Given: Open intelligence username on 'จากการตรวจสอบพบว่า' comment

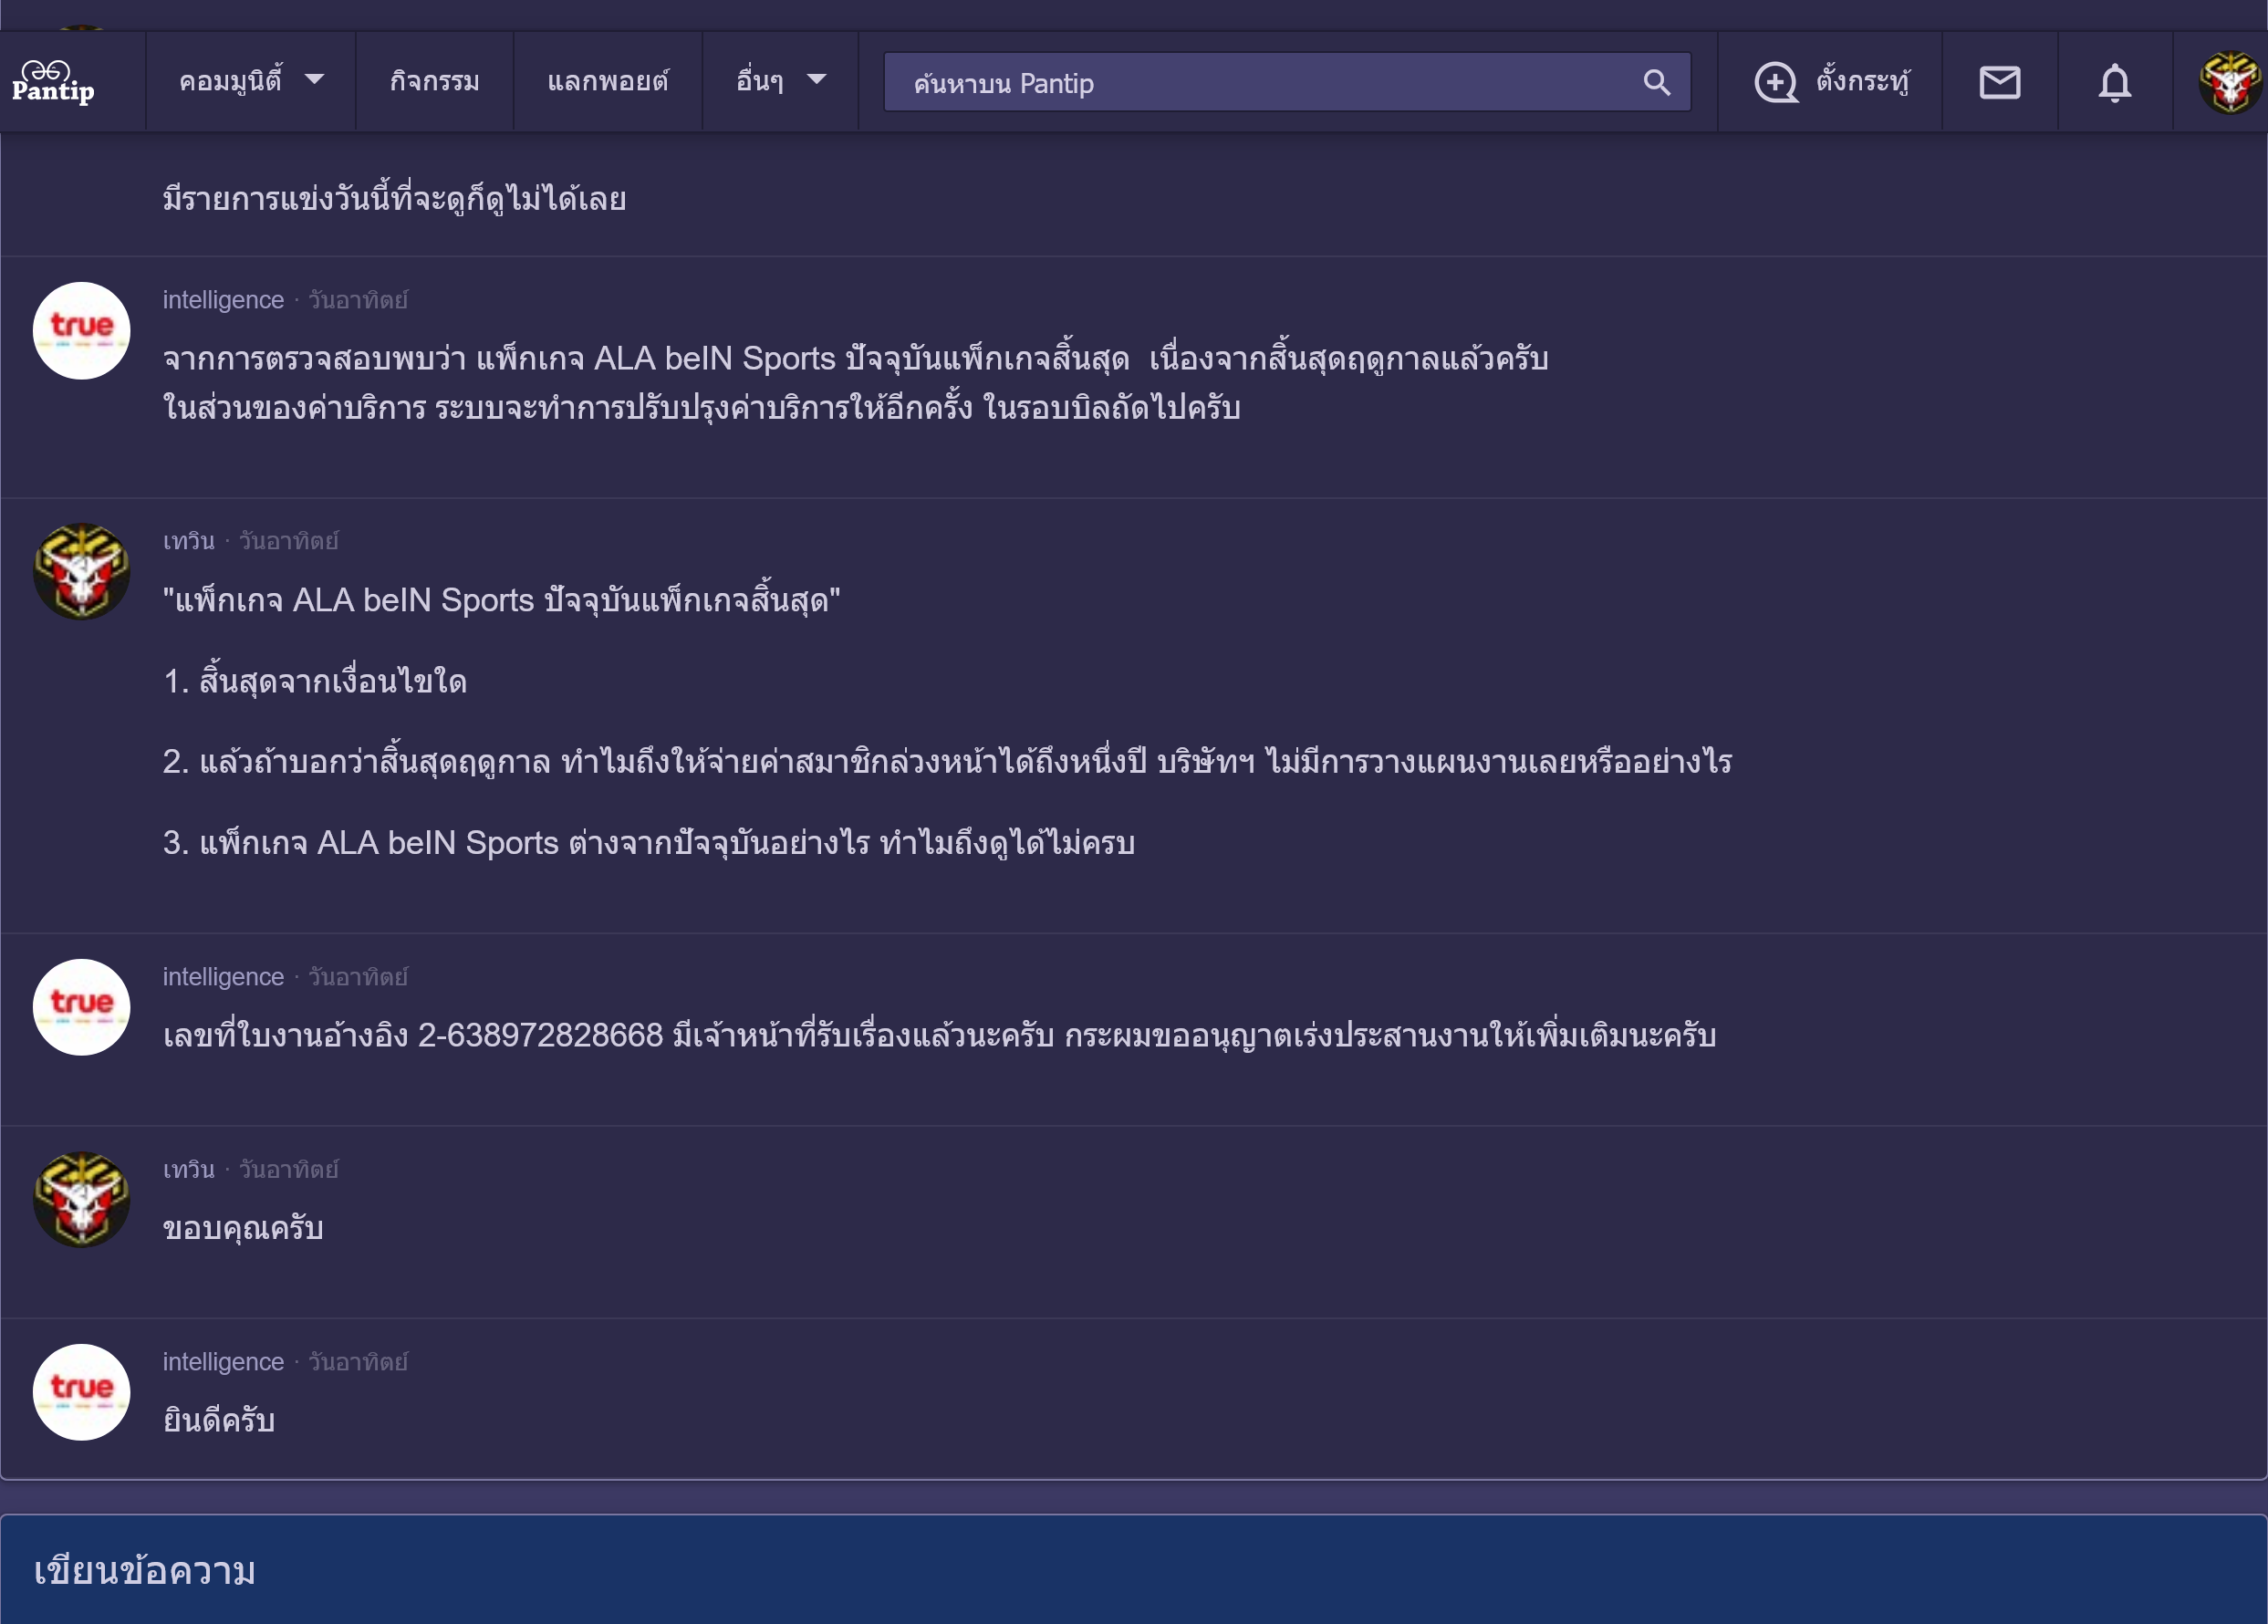Looking at the screenshot, I should (x=223, y=300).
